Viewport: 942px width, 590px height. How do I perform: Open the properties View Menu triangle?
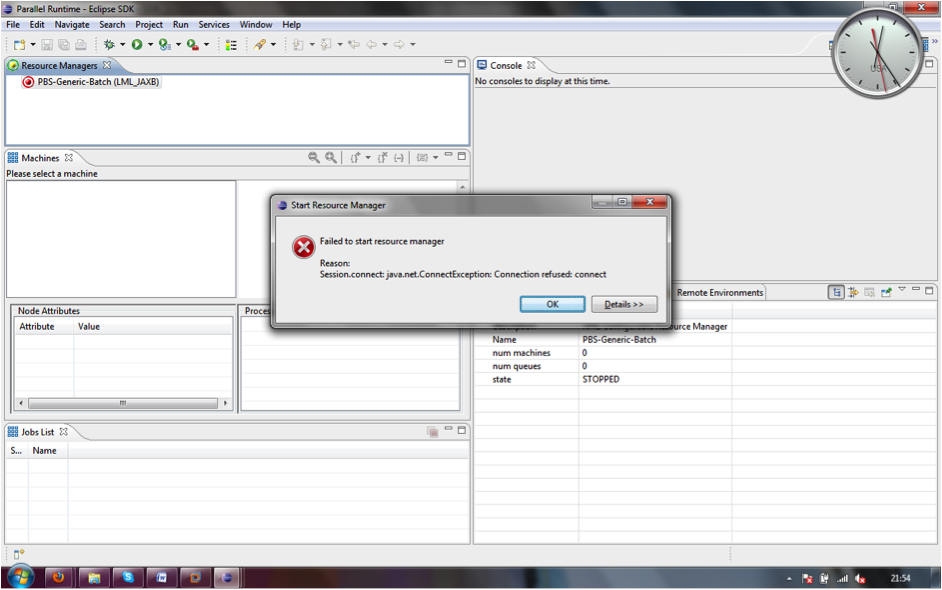pos(902,290)
